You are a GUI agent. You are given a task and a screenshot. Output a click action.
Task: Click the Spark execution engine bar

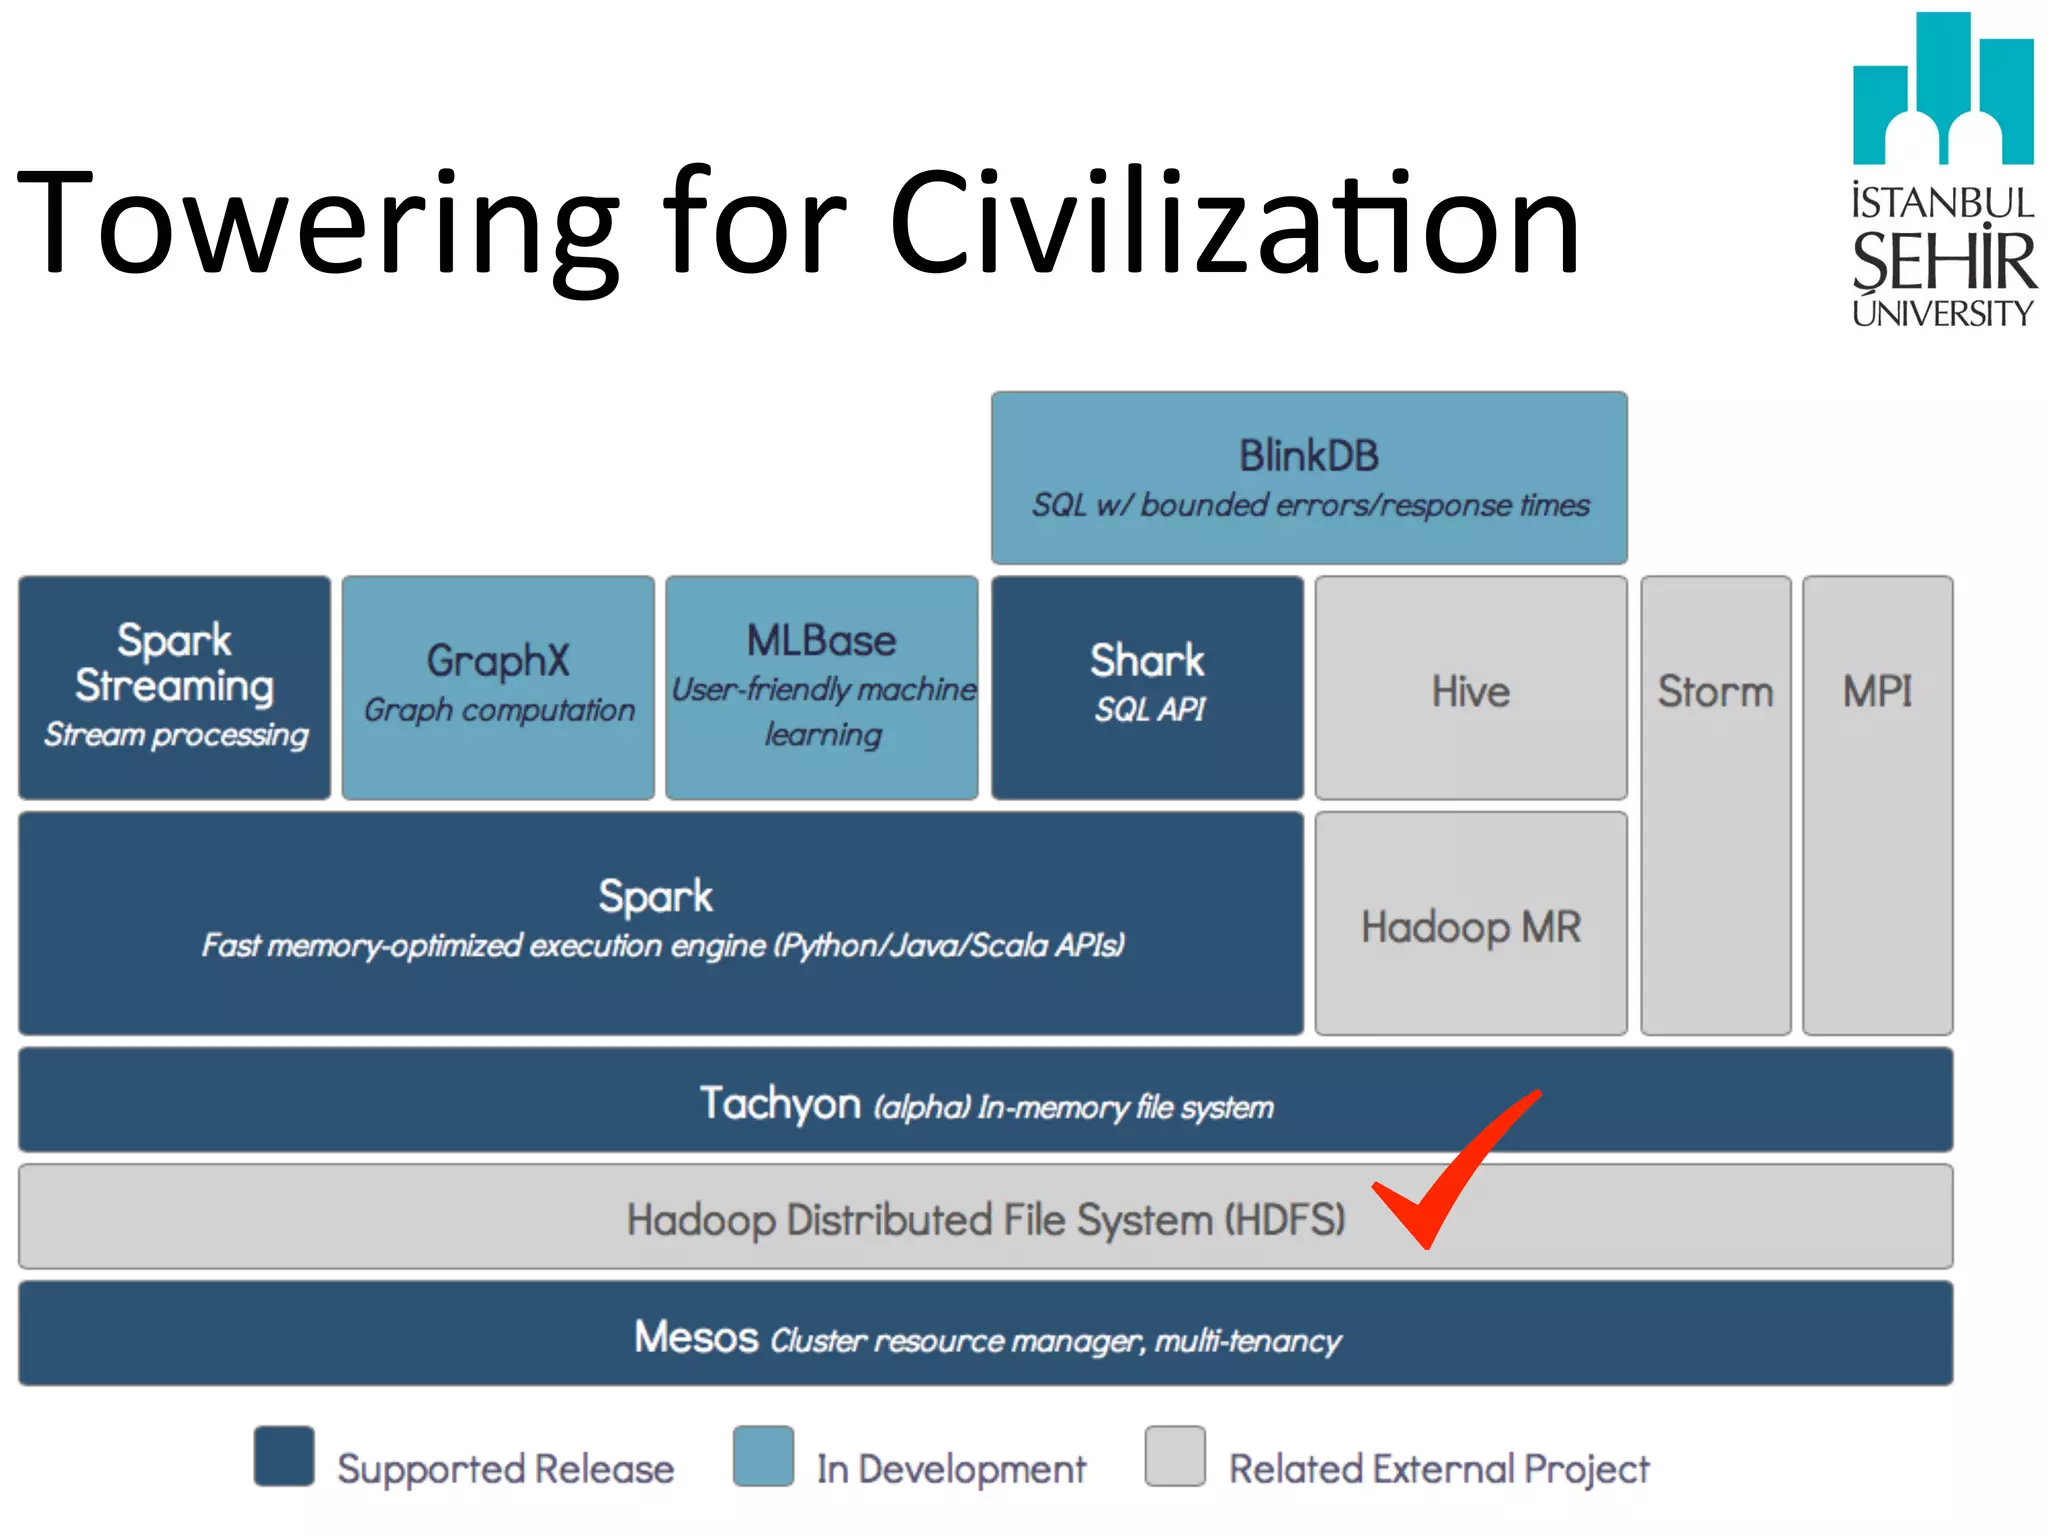pyautogui.click(x=660, y=922)
